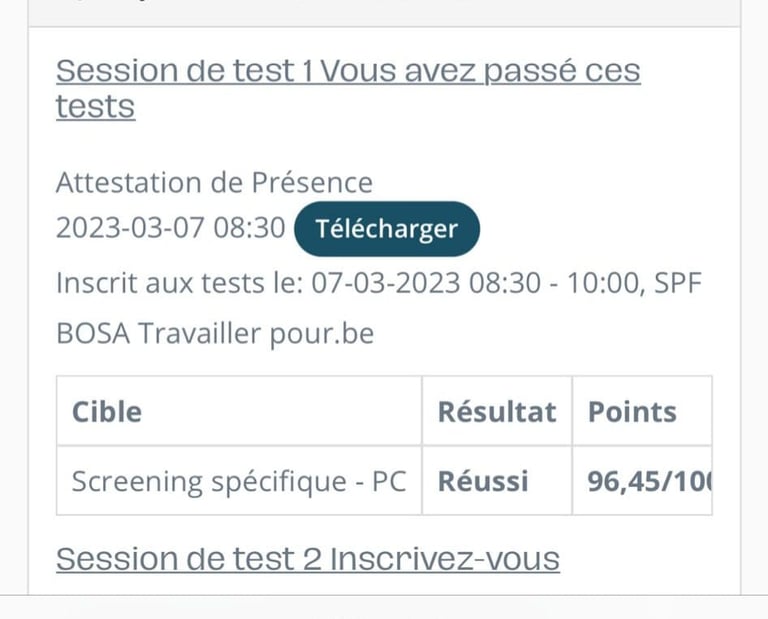The image size is (768, 619).
Task: Click the Télécharger button
Action: pyautogui.click(x=386, y=228)
